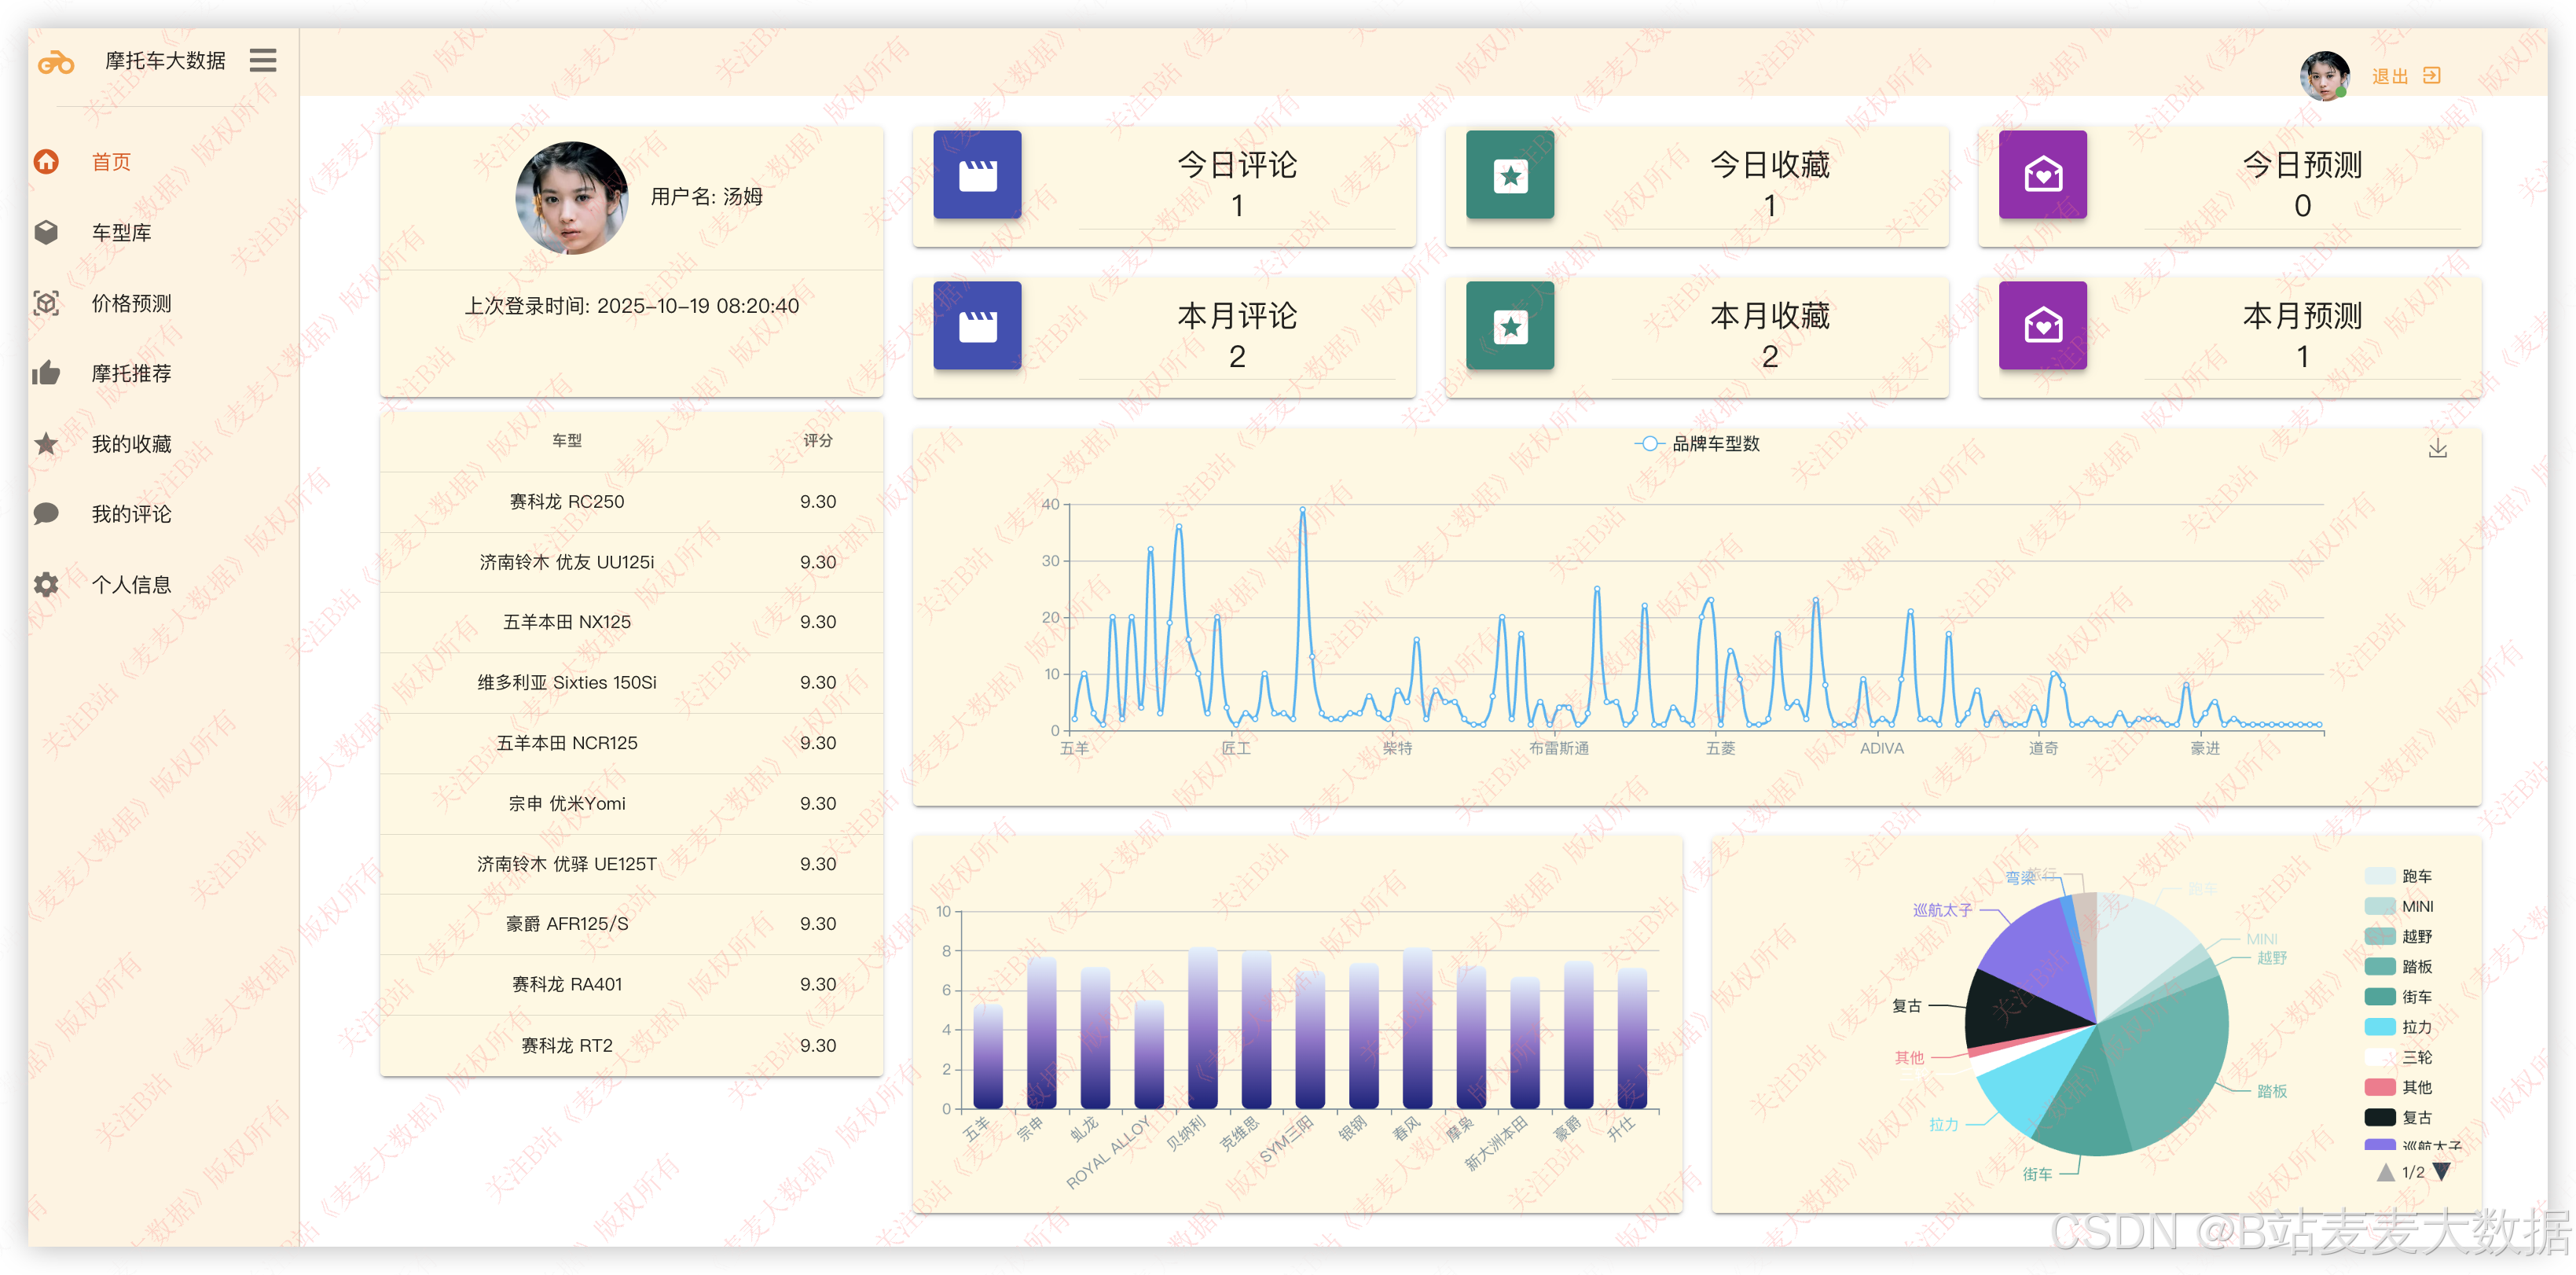Screen dimensions: 2576x1275
Task: Open 赛科龙 RC250 table row
Action: [566, 502]
